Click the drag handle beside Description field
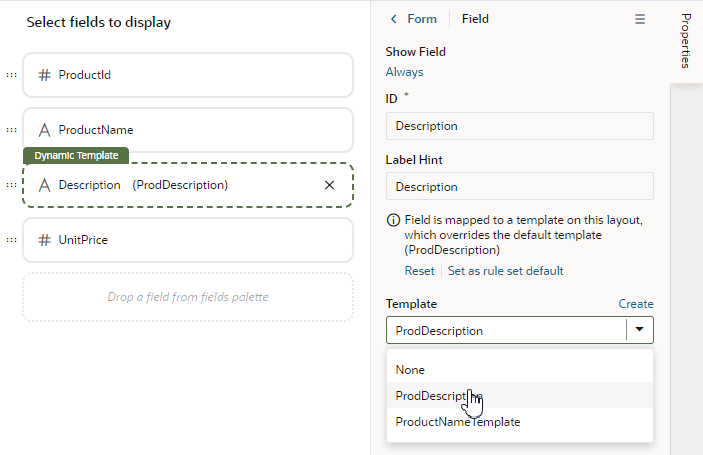The image size is (703, 455). tap(11, 185)
